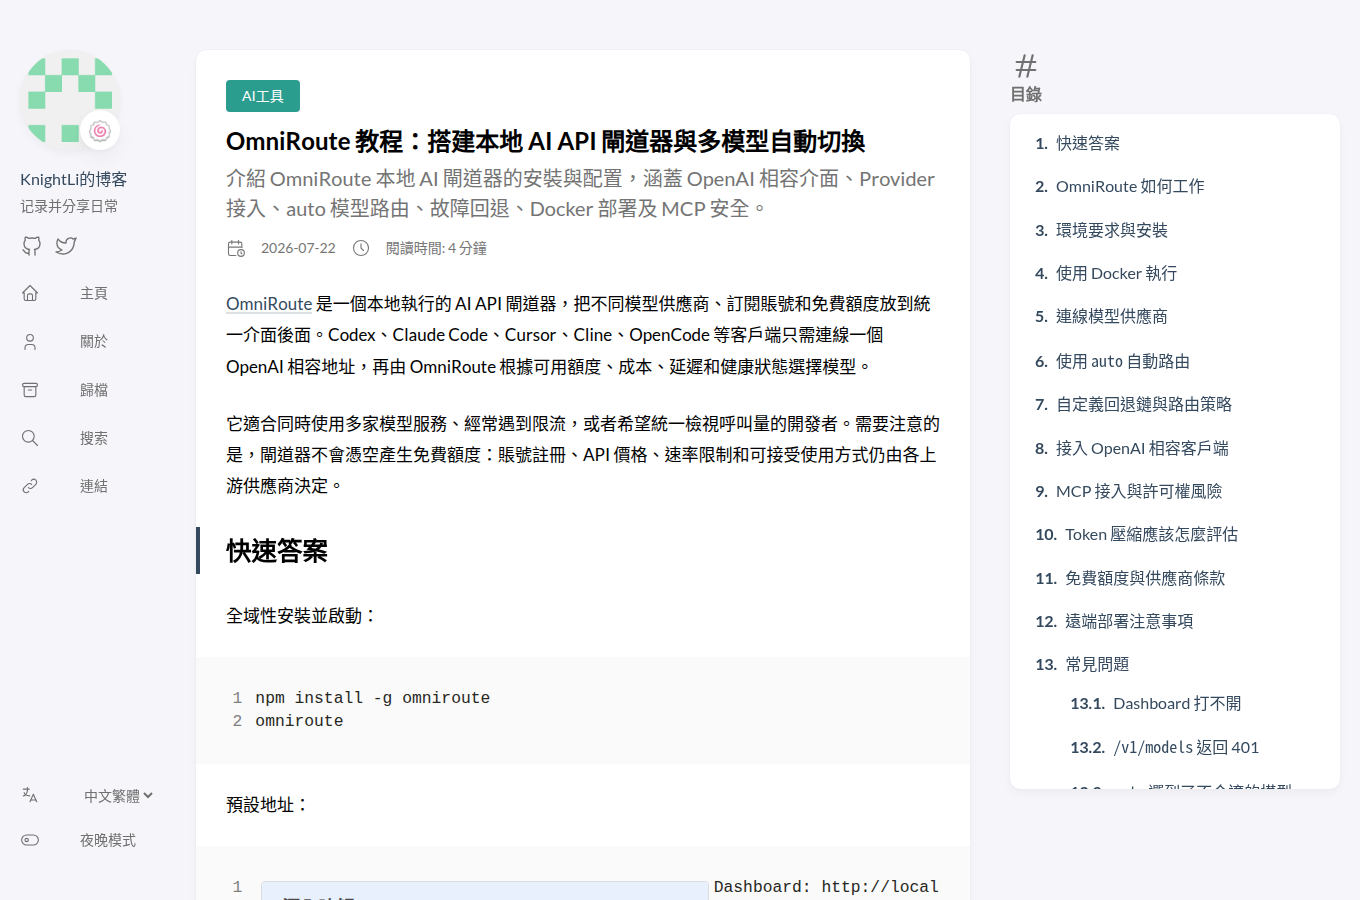Click the 预設地址 paragraph text
Screen dimensions: 1360x900
click(x=268, y=804)
